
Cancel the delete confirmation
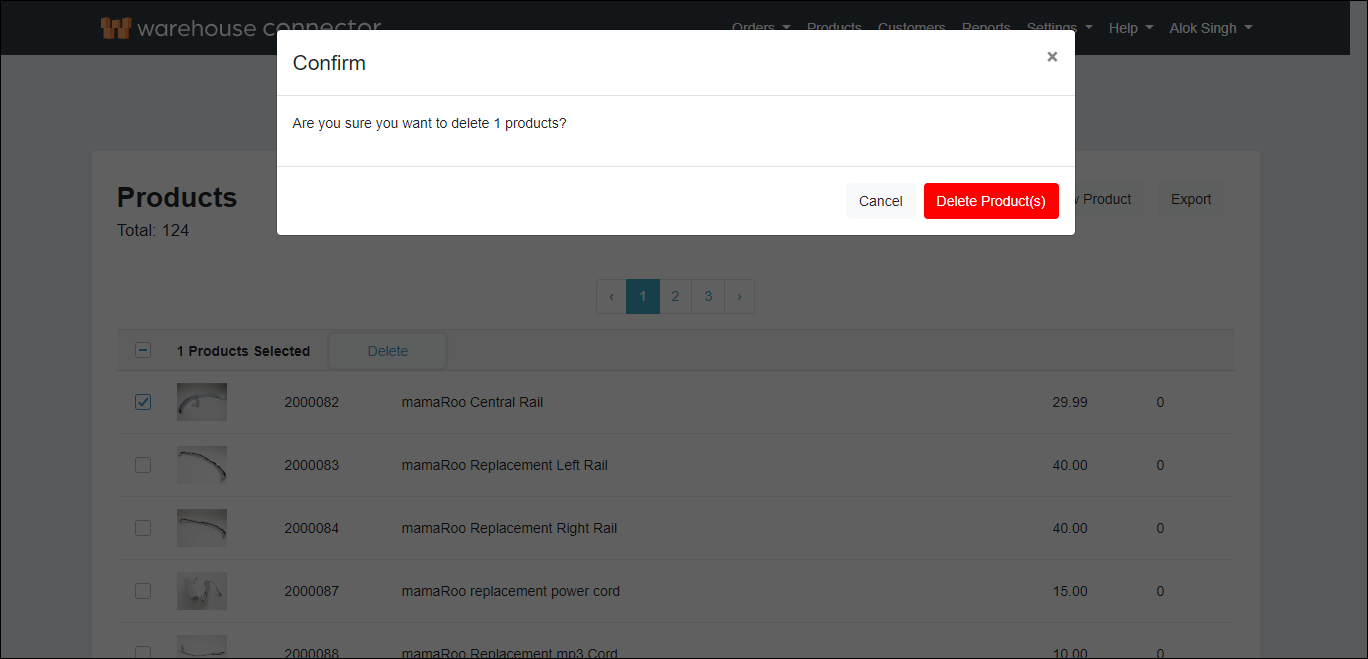click(880, 200)
